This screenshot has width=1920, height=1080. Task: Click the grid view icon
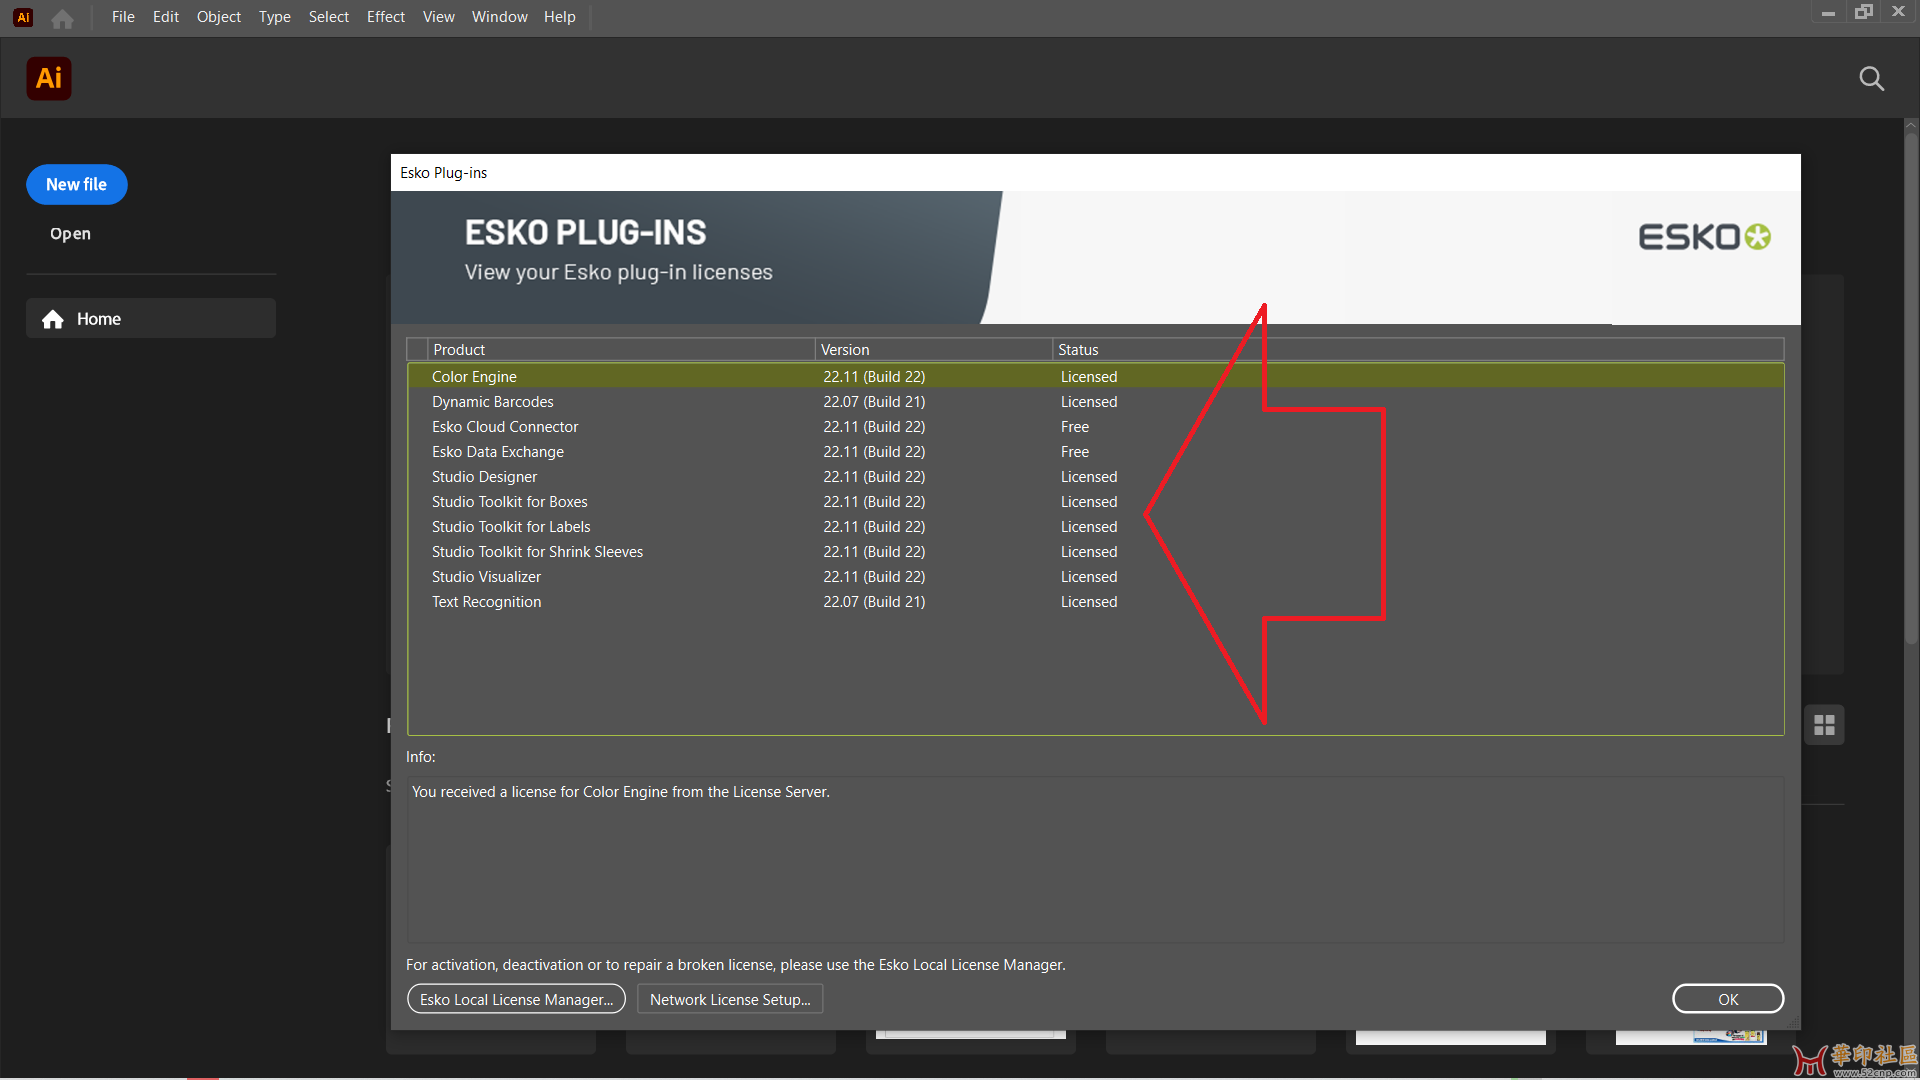point(1824,725)
